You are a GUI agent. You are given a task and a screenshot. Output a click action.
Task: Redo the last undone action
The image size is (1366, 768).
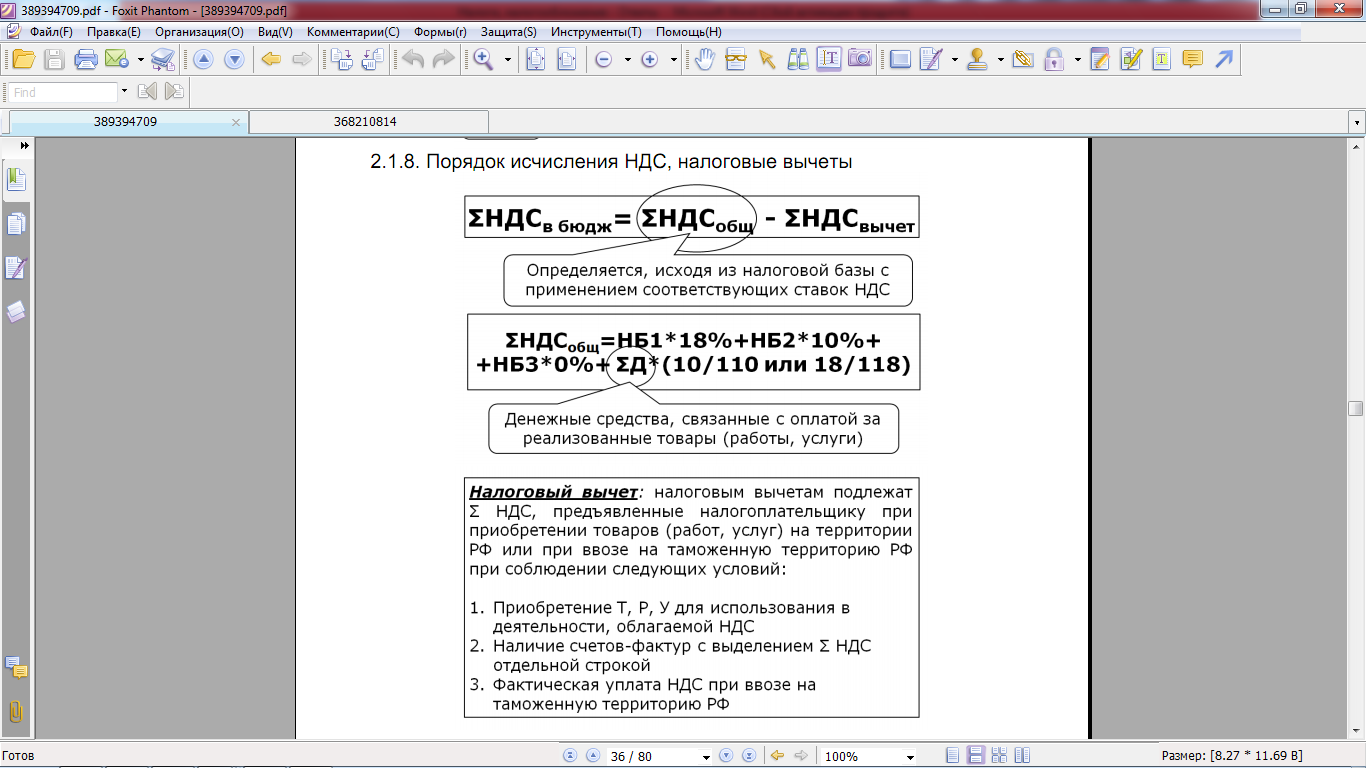443,59
